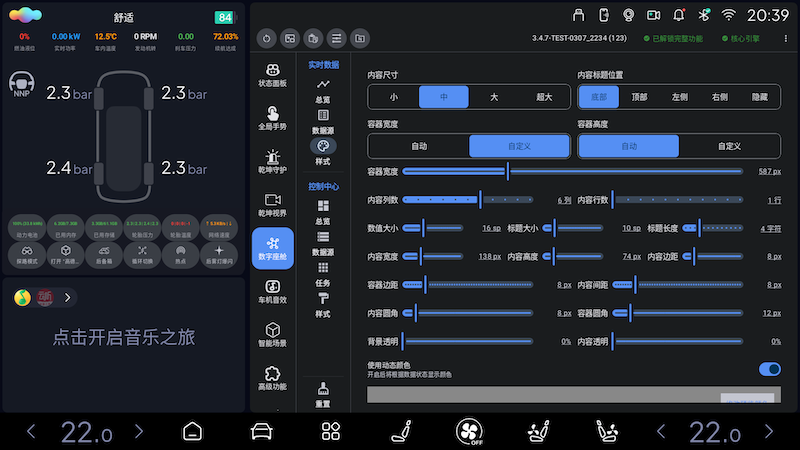Tap the power icon in top toolbar
The height and width of the screenshot is (450, 800).
(x=266, y=38)
